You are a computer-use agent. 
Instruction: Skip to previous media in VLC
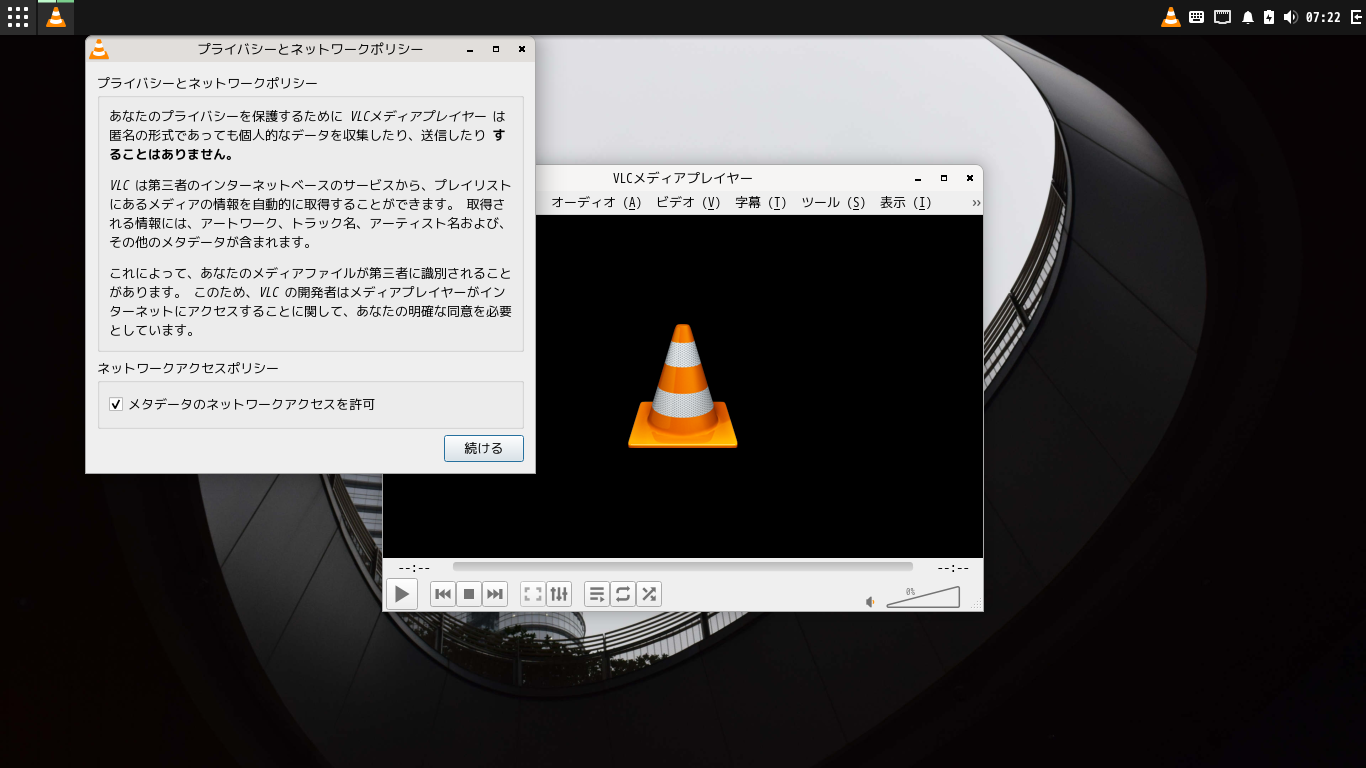[443, 594]
